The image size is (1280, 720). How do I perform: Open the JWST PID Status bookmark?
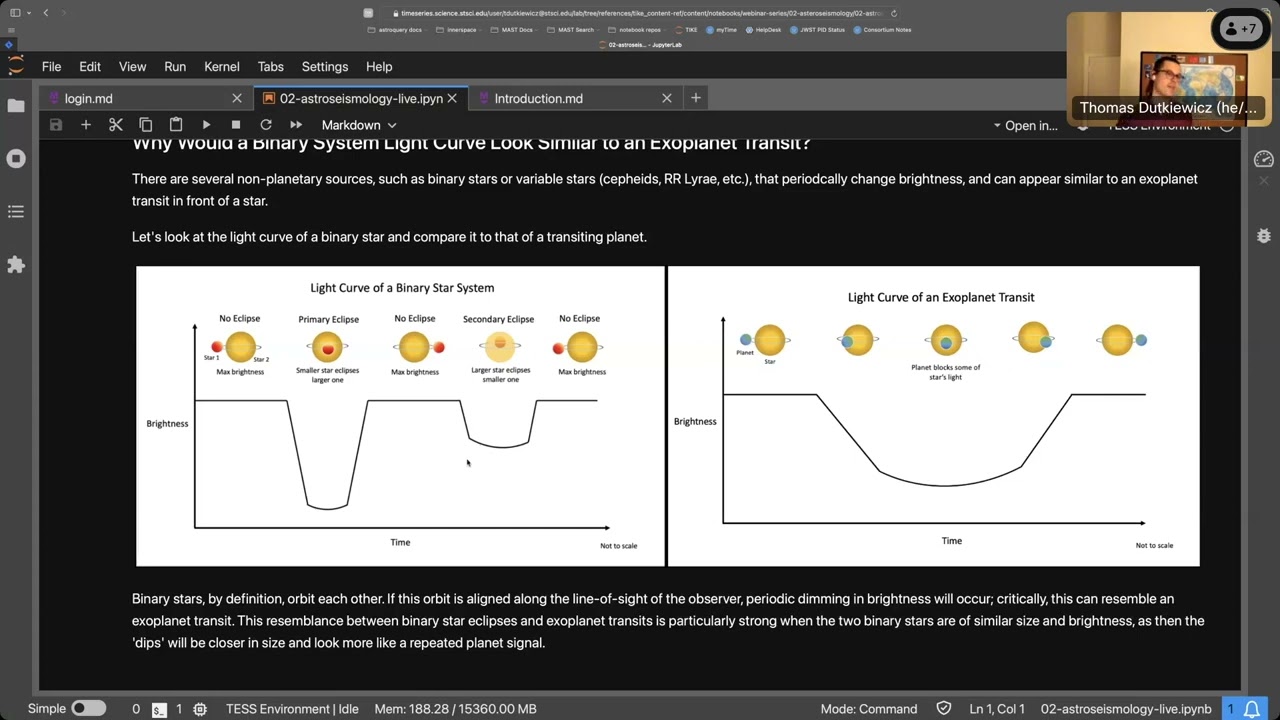tap(818, 30)
